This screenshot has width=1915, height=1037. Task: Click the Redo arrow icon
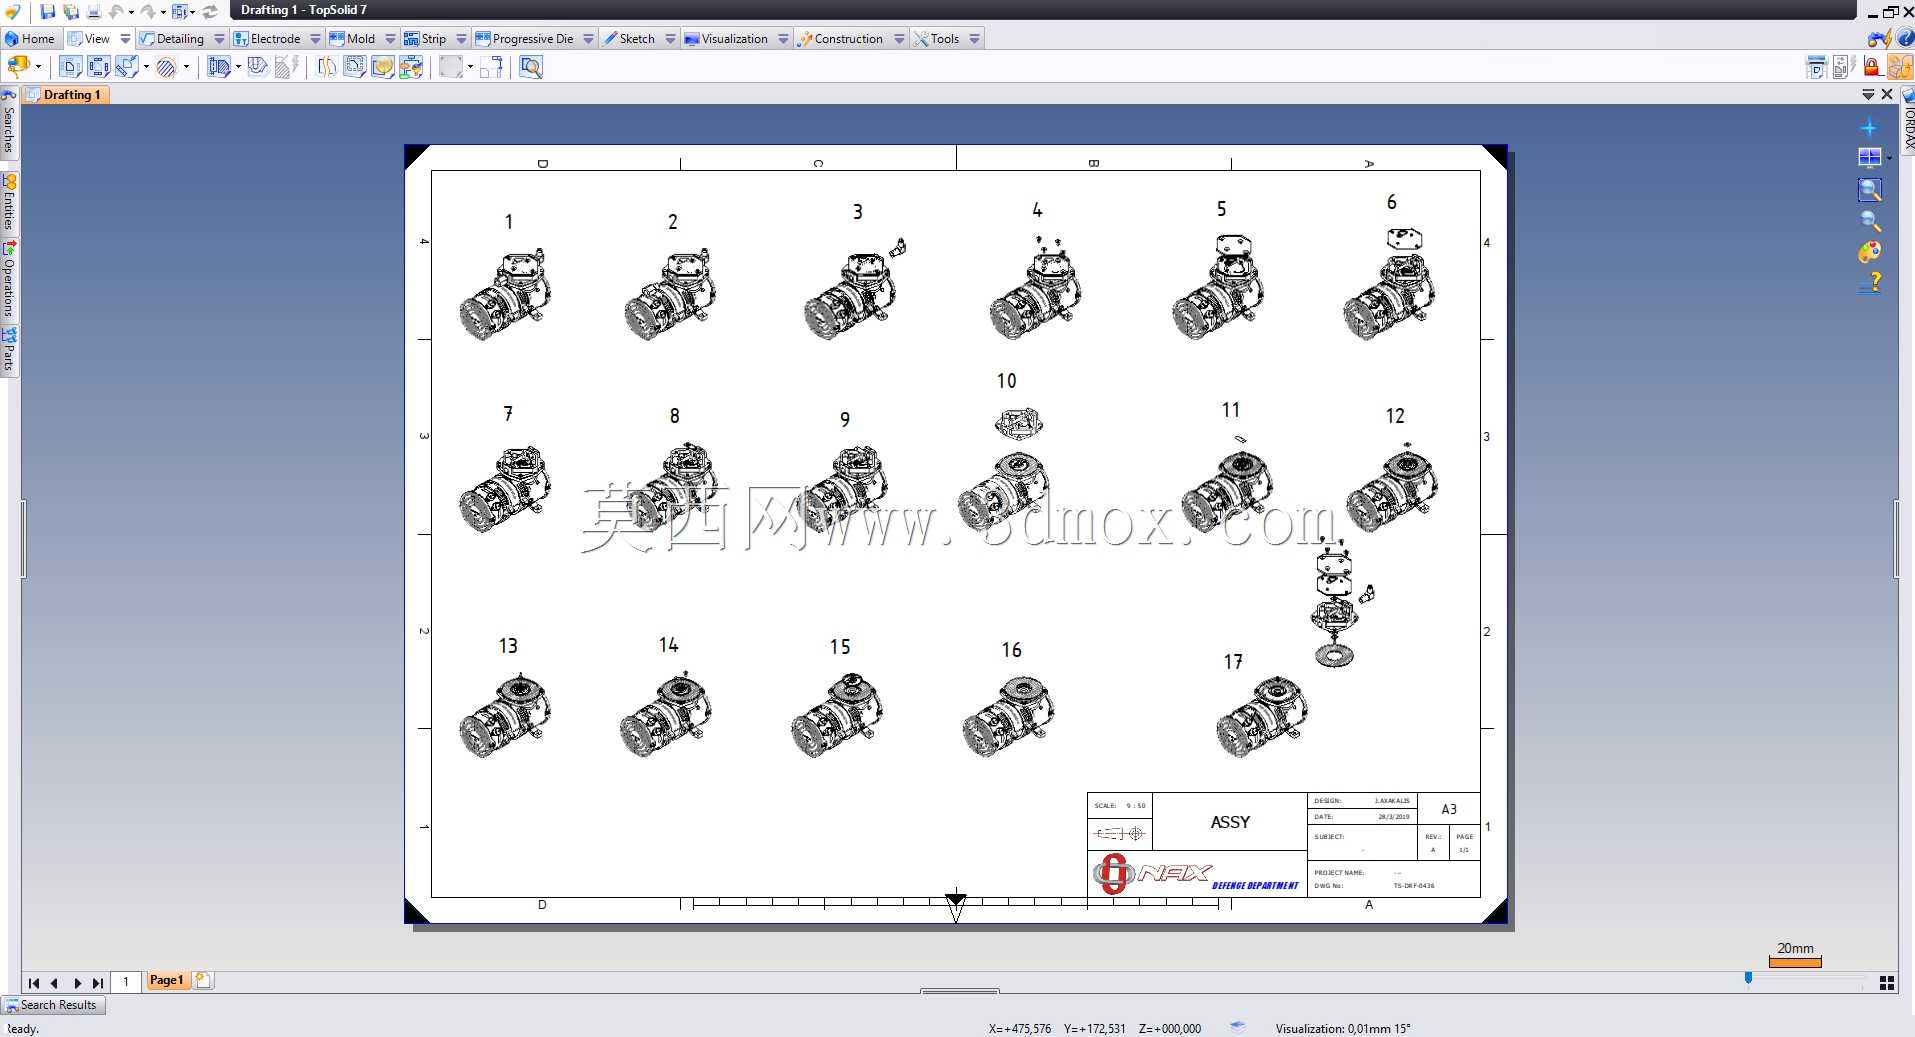point(148,11)
